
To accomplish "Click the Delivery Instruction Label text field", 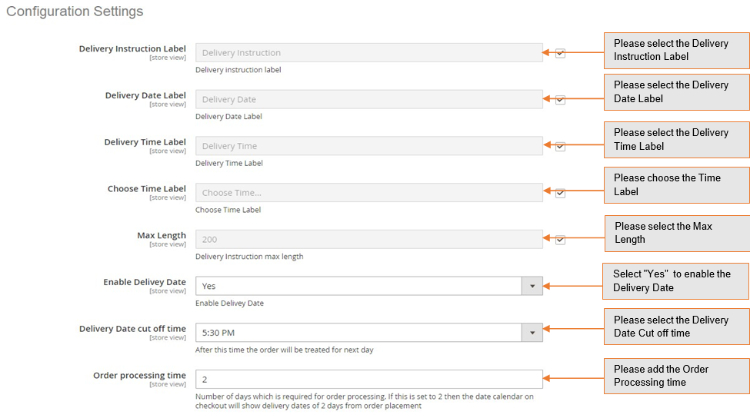I will 369,53.
